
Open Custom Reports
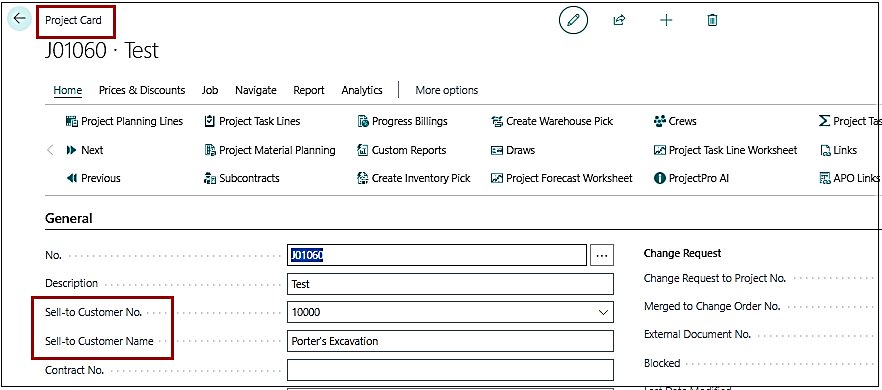pos(402,150)
